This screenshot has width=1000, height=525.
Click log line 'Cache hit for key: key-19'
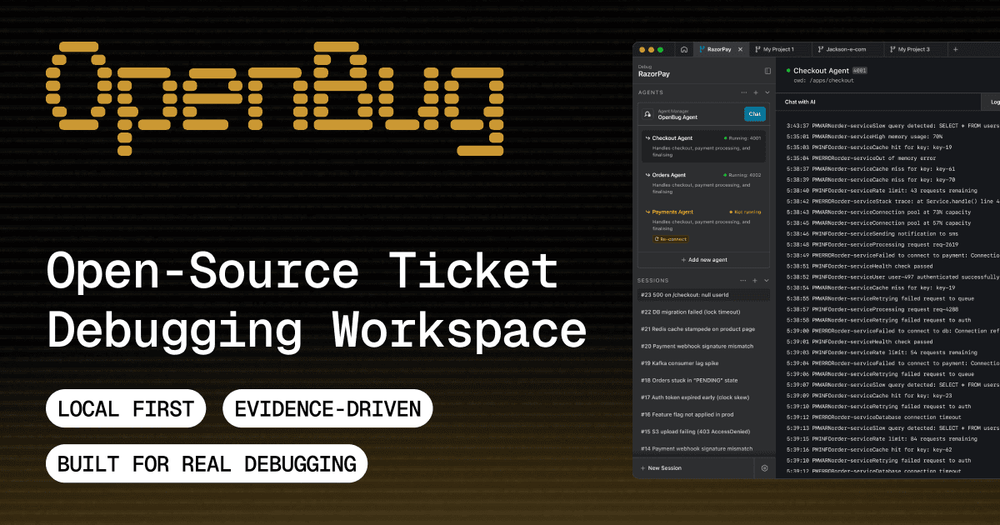tap(869, 147)
